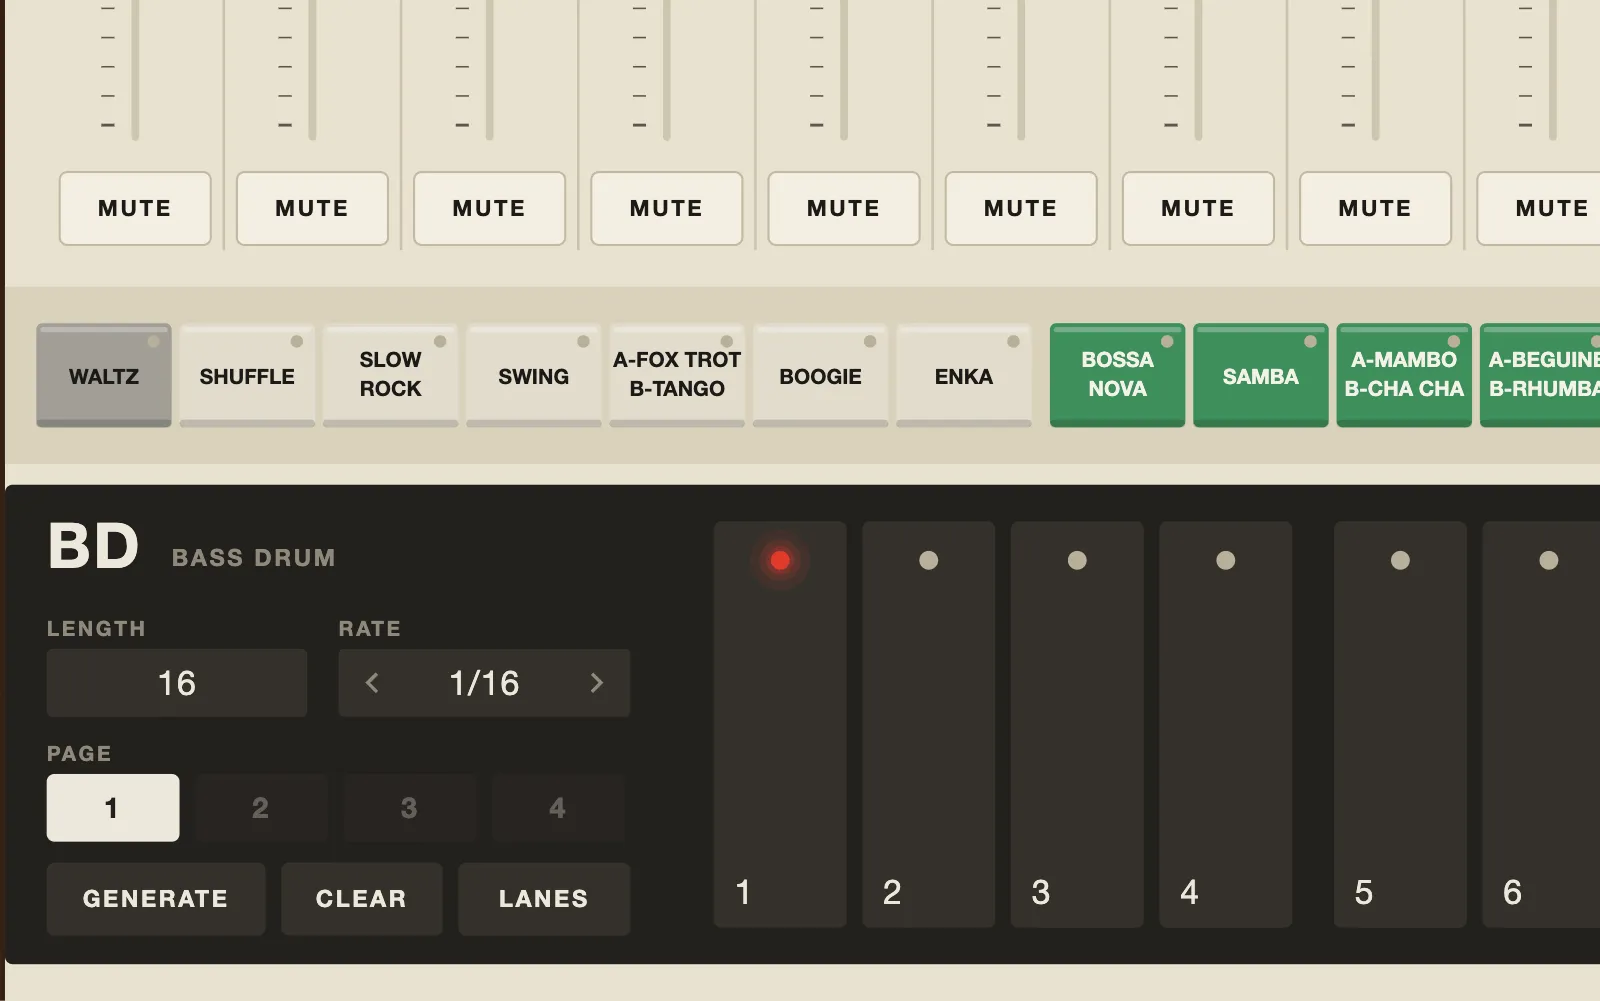The width and height of the screenshot is (1600, 1001).
Task: Click the RATE value 1/16
Action: tap(484, 683)
